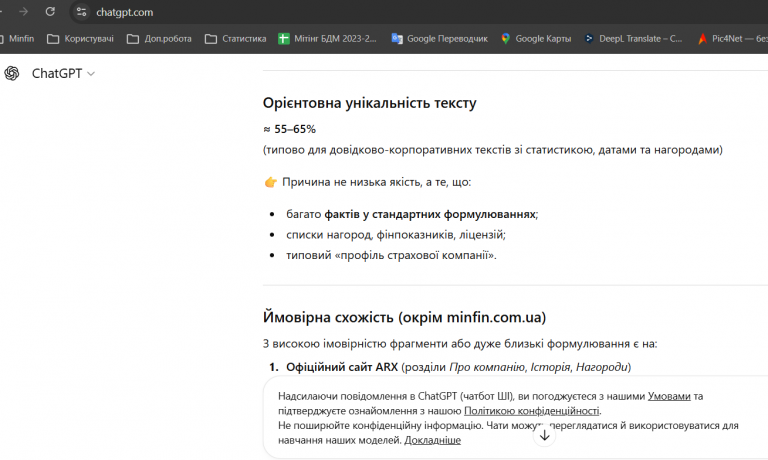
Task: Open the Google Переводчик bookmark
Action: (x=440, y=39)
